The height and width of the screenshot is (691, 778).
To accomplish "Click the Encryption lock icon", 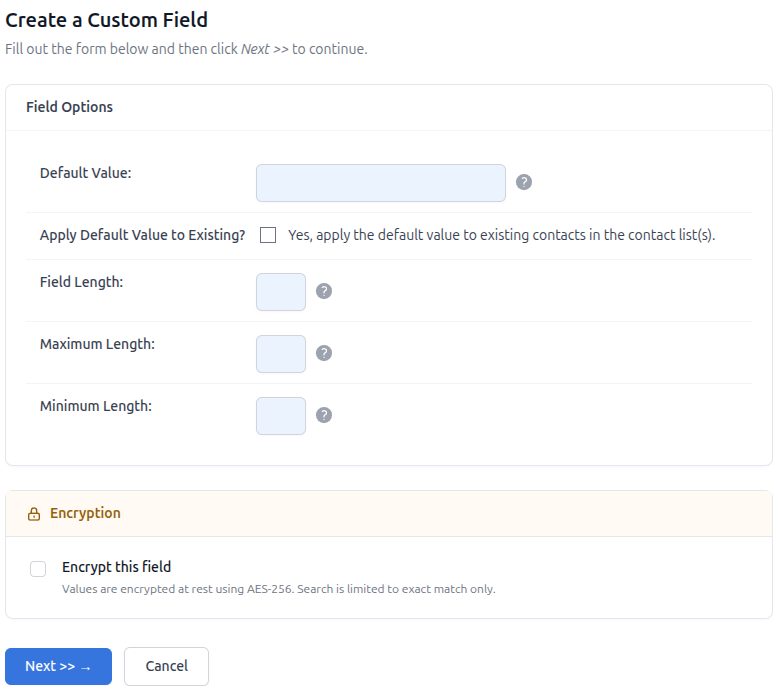I will pyautogui.click(x=34, y=514).
